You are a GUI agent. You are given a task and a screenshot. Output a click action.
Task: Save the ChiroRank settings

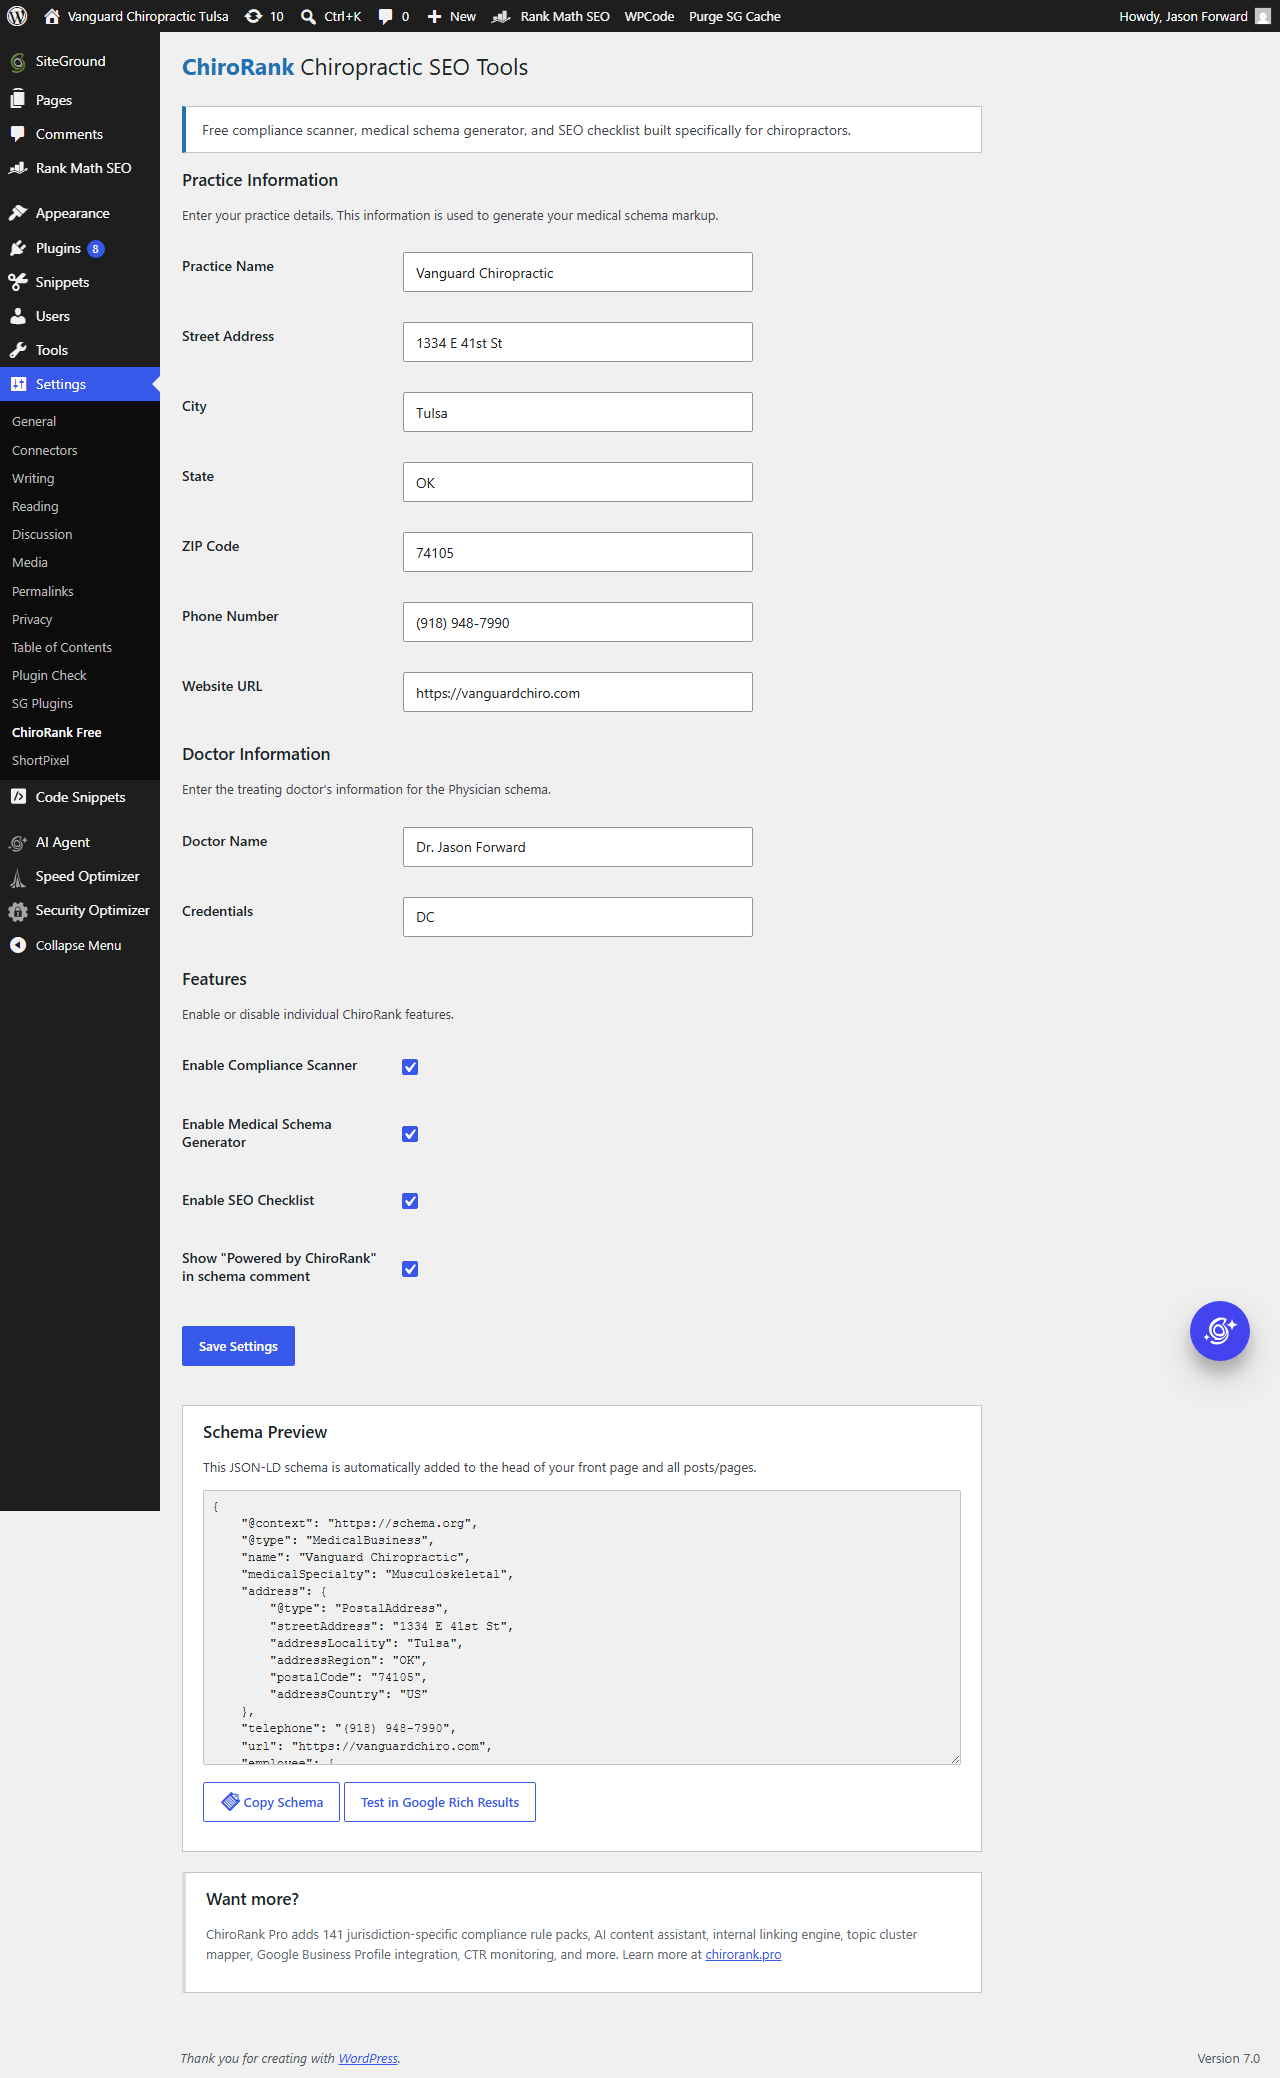click(x=238, y=1346)
